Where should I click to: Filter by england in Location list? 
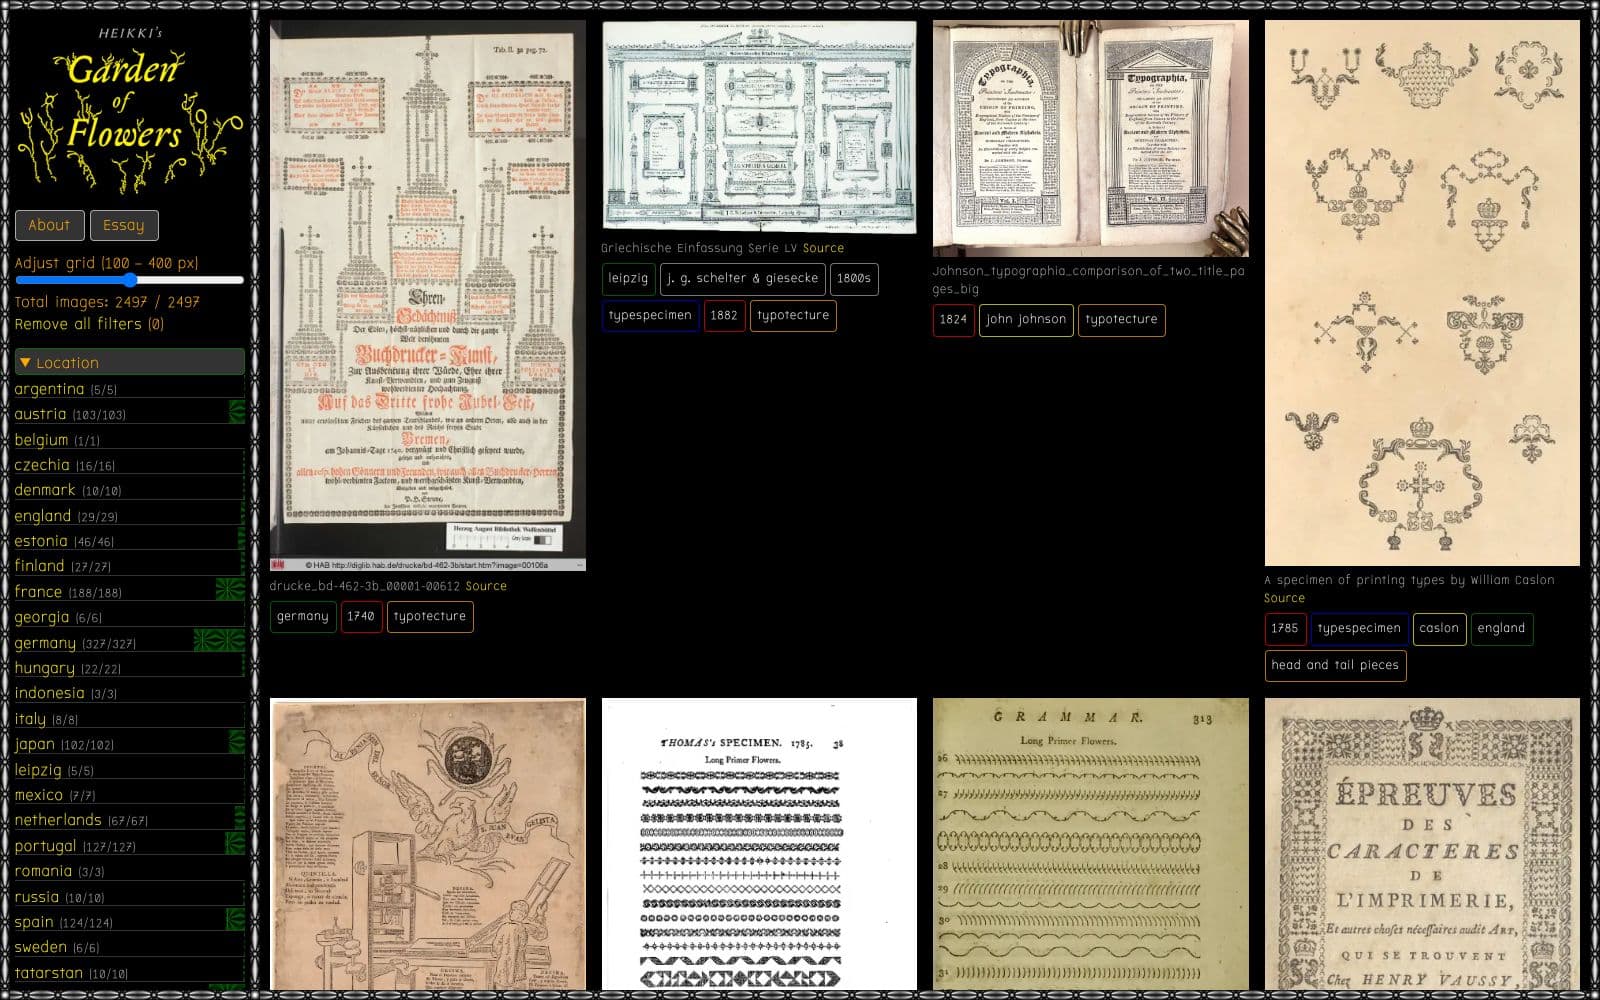(x=130, y=516)
